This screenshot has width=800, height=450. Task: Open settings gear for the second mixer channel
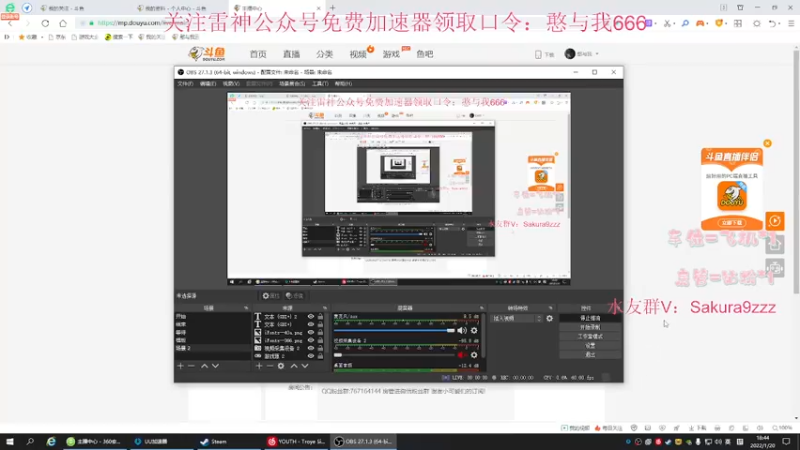click(x=474, y=355)
